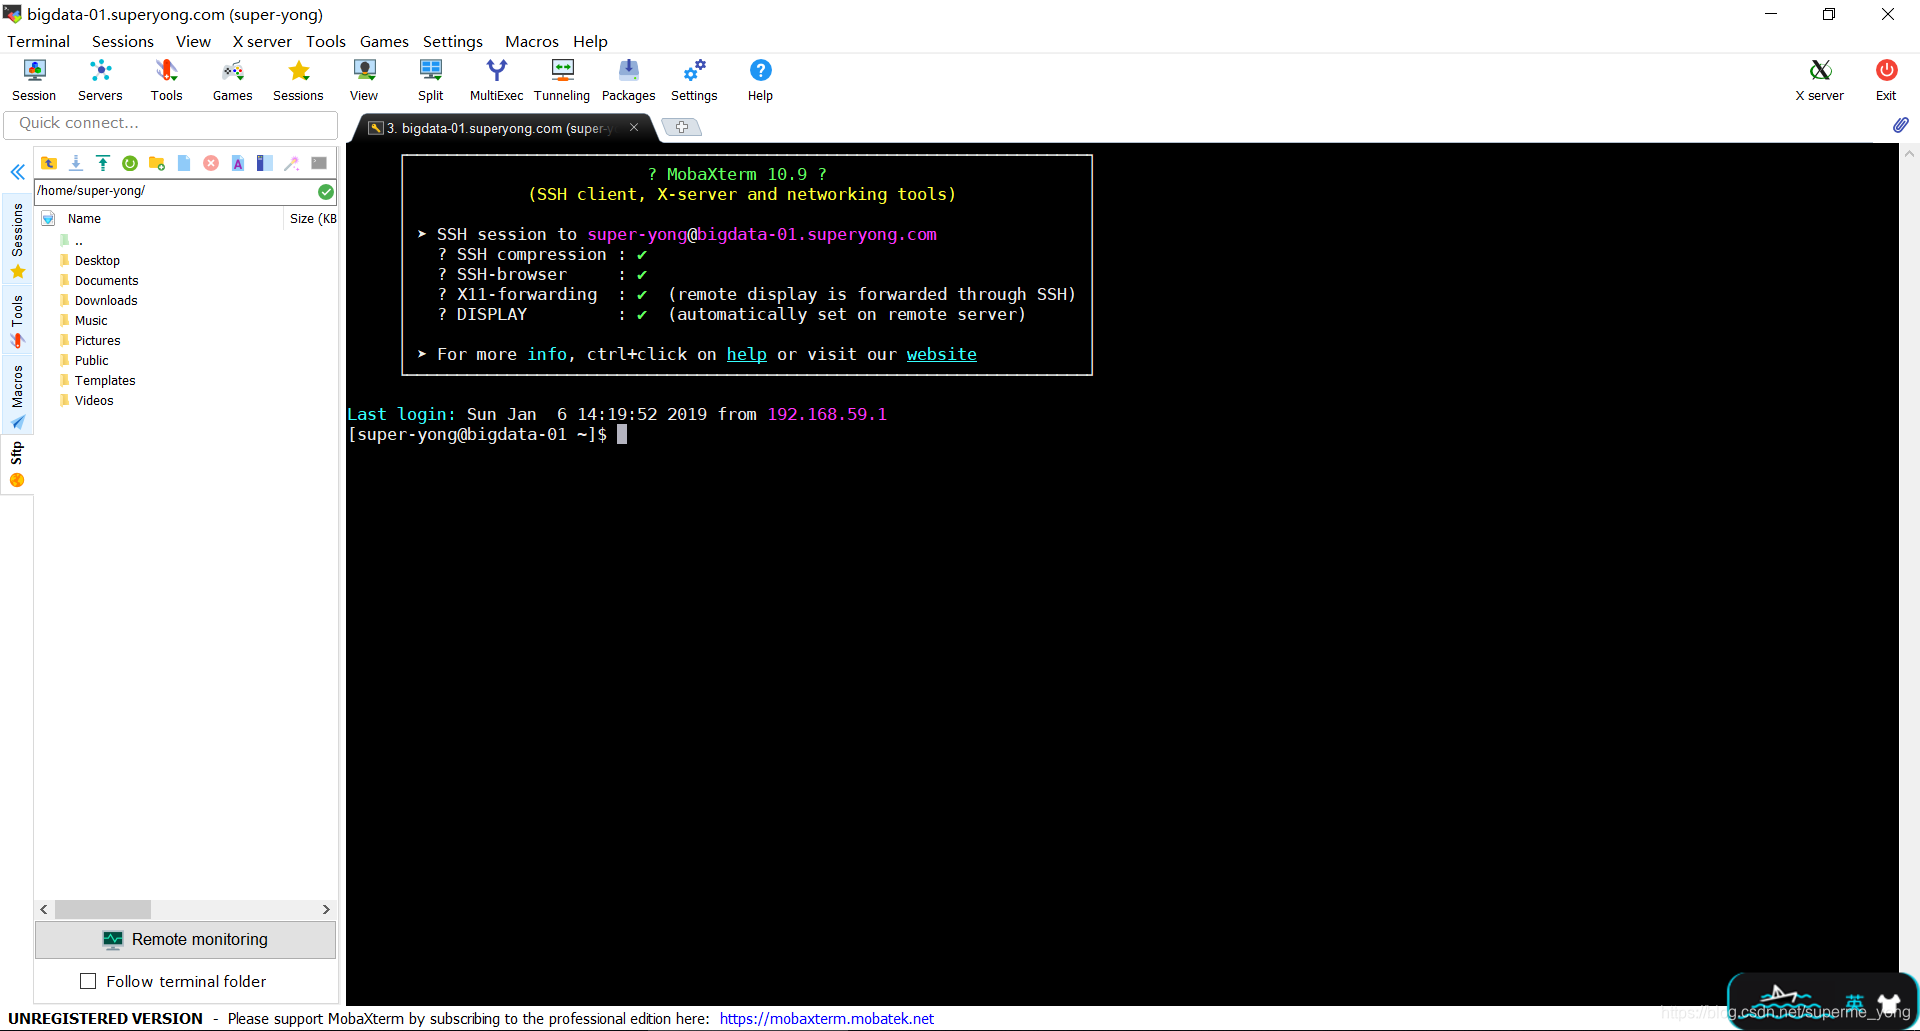The image size is (1920, 1031).
Task: Click the View toolbar icon
Action: [364, 80]
